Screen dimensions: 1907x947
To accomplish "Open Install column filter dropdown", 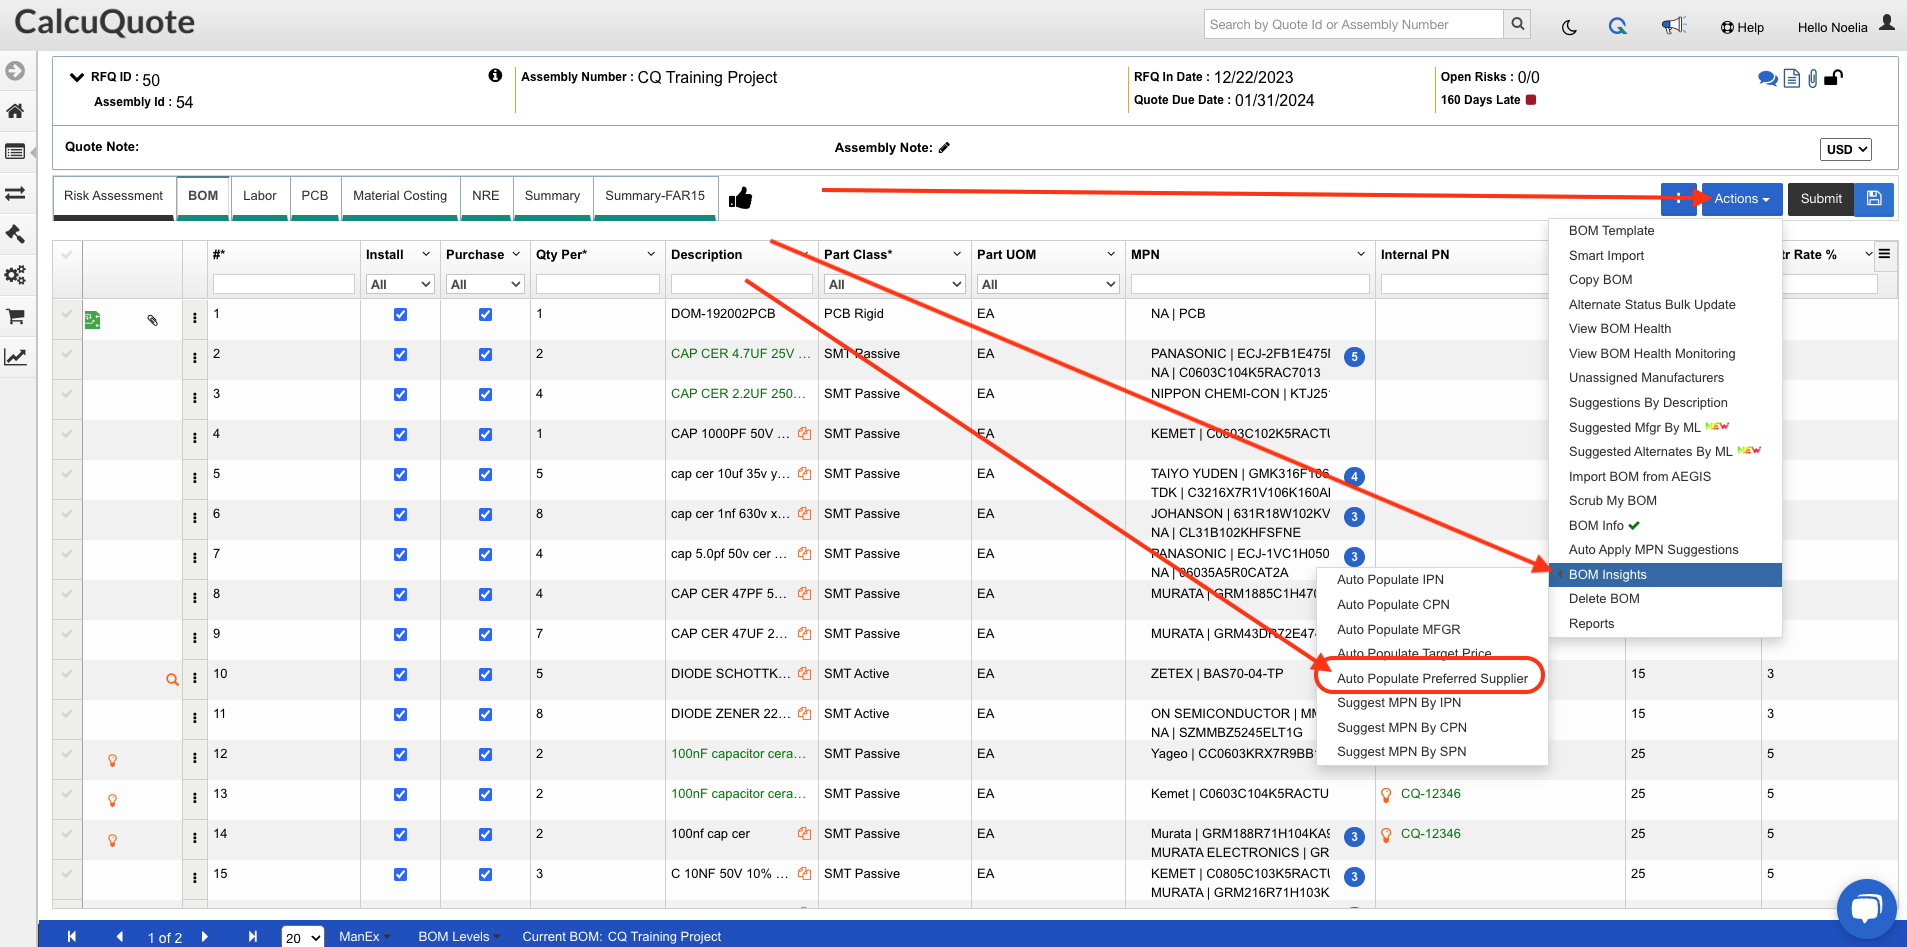I will [x=400, y=284].
